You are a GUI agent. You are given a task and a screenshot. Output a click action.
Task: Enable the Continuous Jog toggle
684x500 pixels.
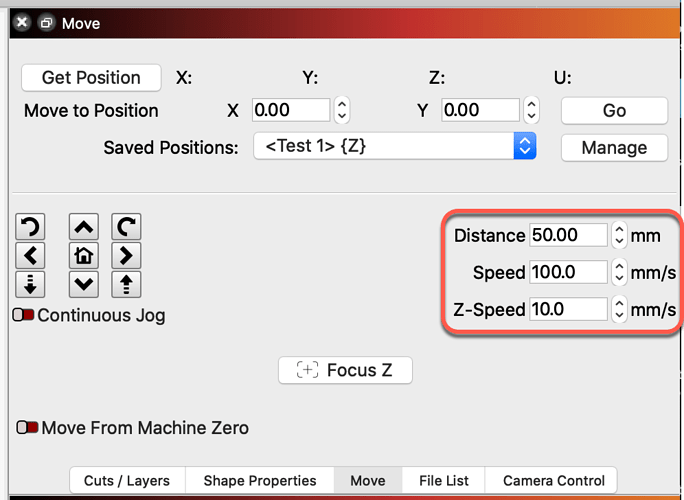pos(24,315)
